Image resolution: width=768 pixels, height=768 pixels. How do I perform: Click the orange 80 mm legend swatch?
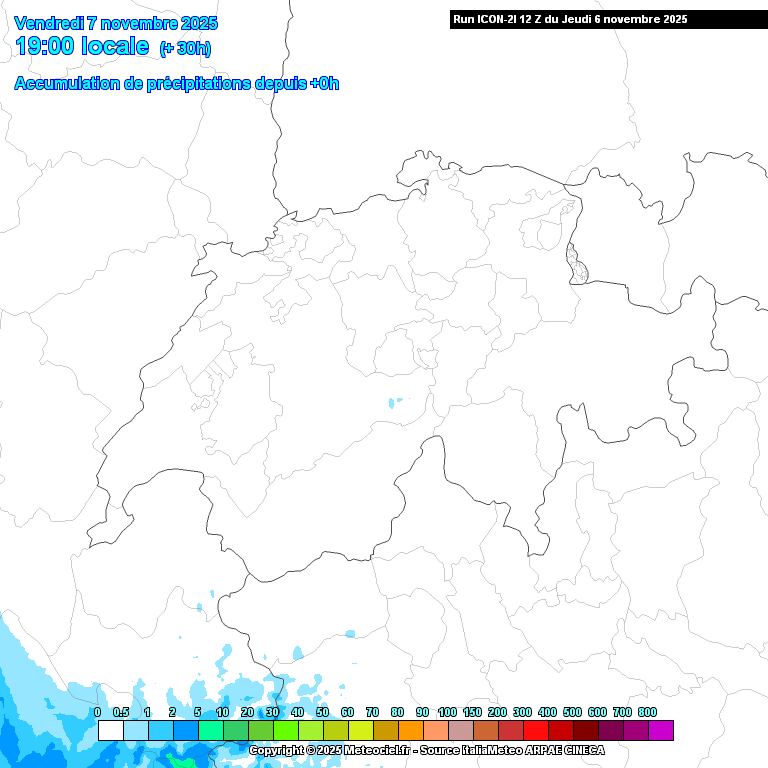pyautogui.click(x=410, y=731)
